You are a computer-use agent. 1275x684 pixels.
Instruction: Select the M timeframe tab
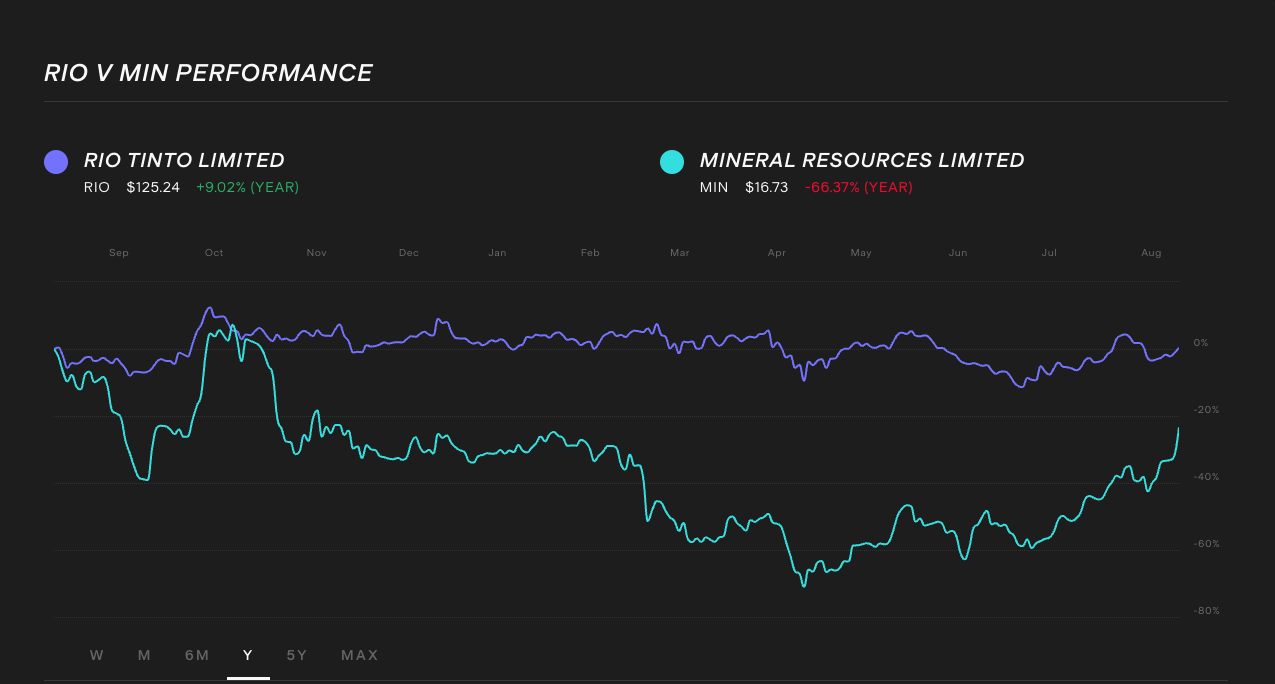click(x=144, y=655)
